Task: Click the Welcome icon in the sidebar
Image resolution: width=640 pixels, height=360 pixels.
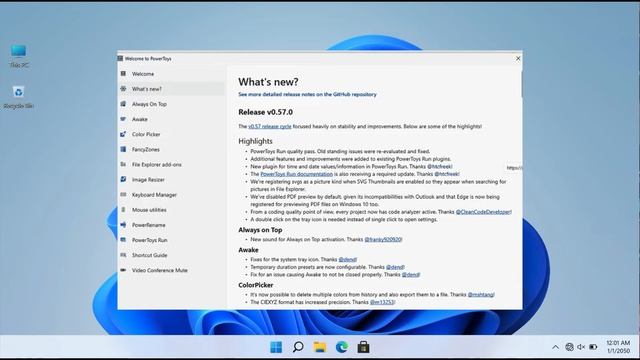Action: pos(123,74)
